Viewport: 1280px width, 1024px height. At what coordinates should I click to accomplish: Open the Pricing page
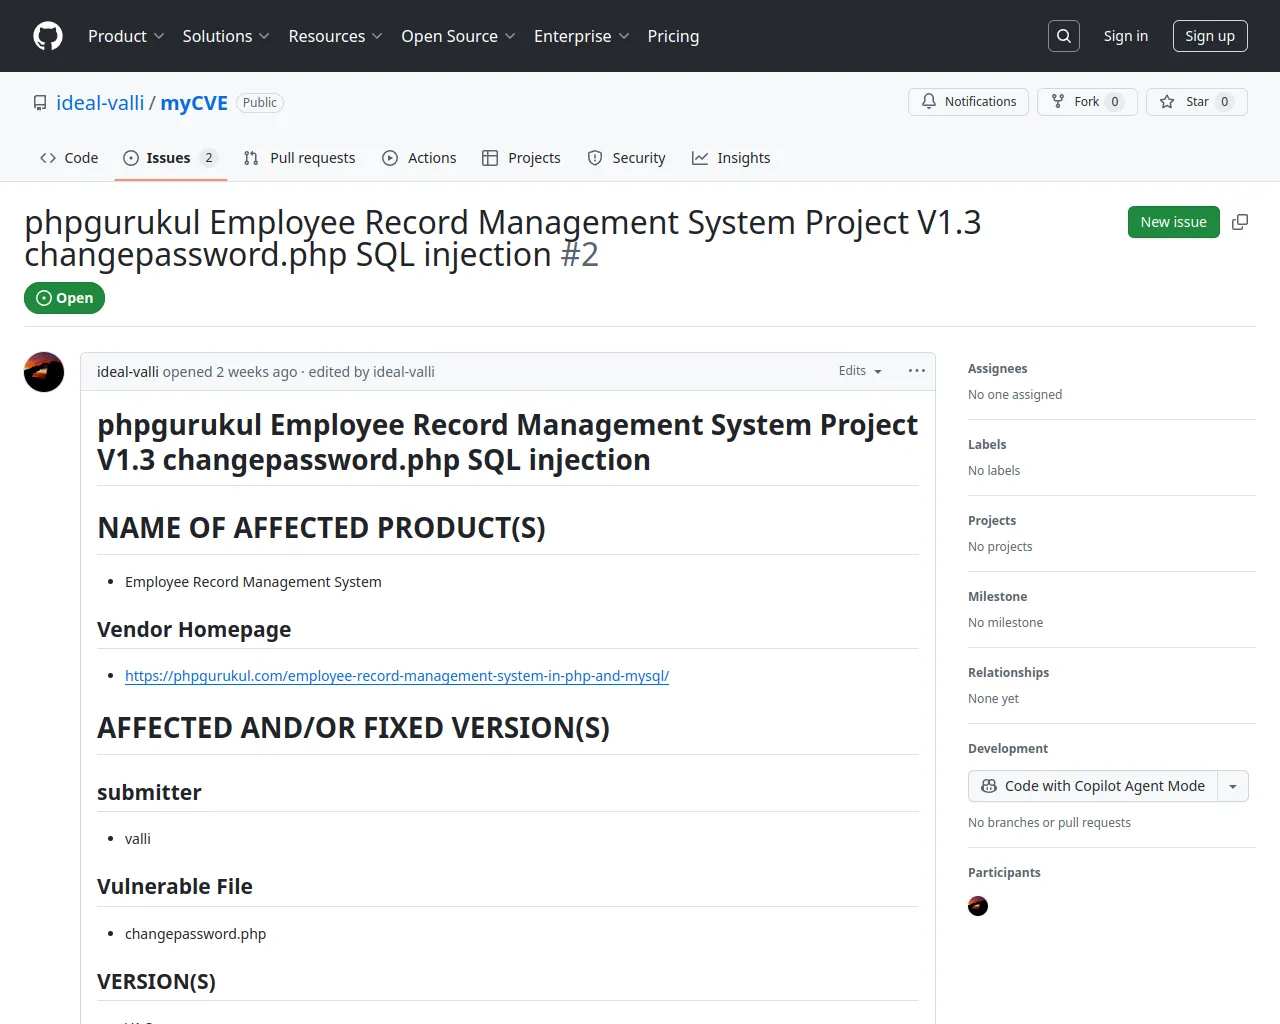coord(673,36)
